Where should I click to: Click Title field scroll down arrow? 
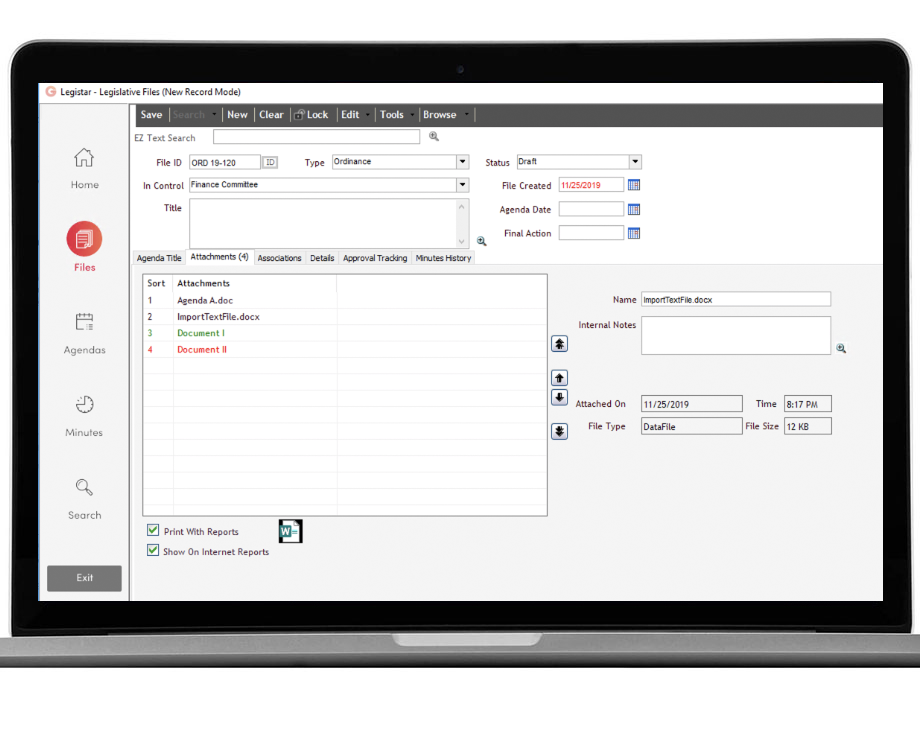(x=462, y=241)
